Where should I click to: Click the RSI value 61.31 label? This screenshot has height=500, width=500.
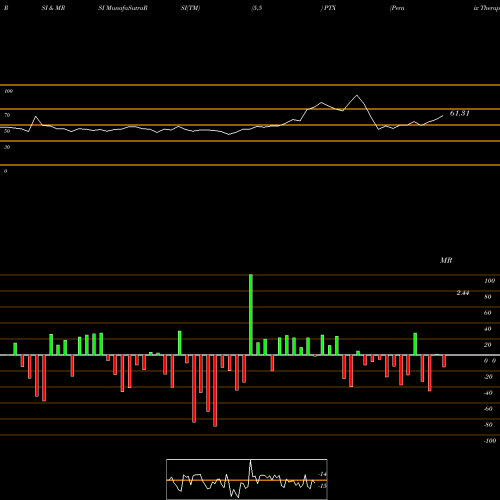pyautogui.click(x=460, y=113)
